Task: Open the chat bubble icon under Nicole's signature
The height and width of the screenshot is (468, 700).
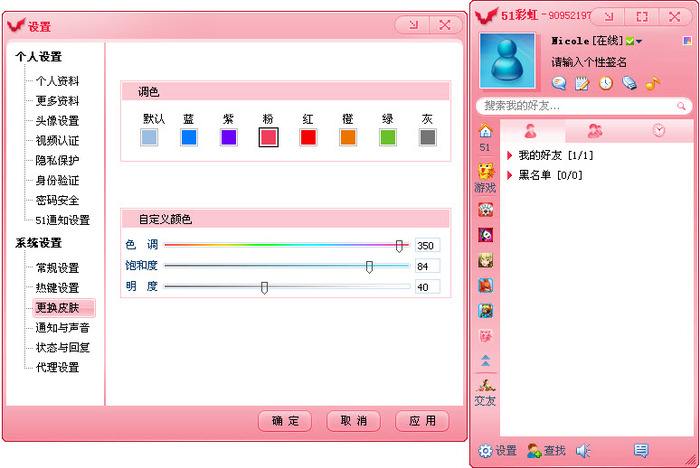Action: [x=559, y=83]
